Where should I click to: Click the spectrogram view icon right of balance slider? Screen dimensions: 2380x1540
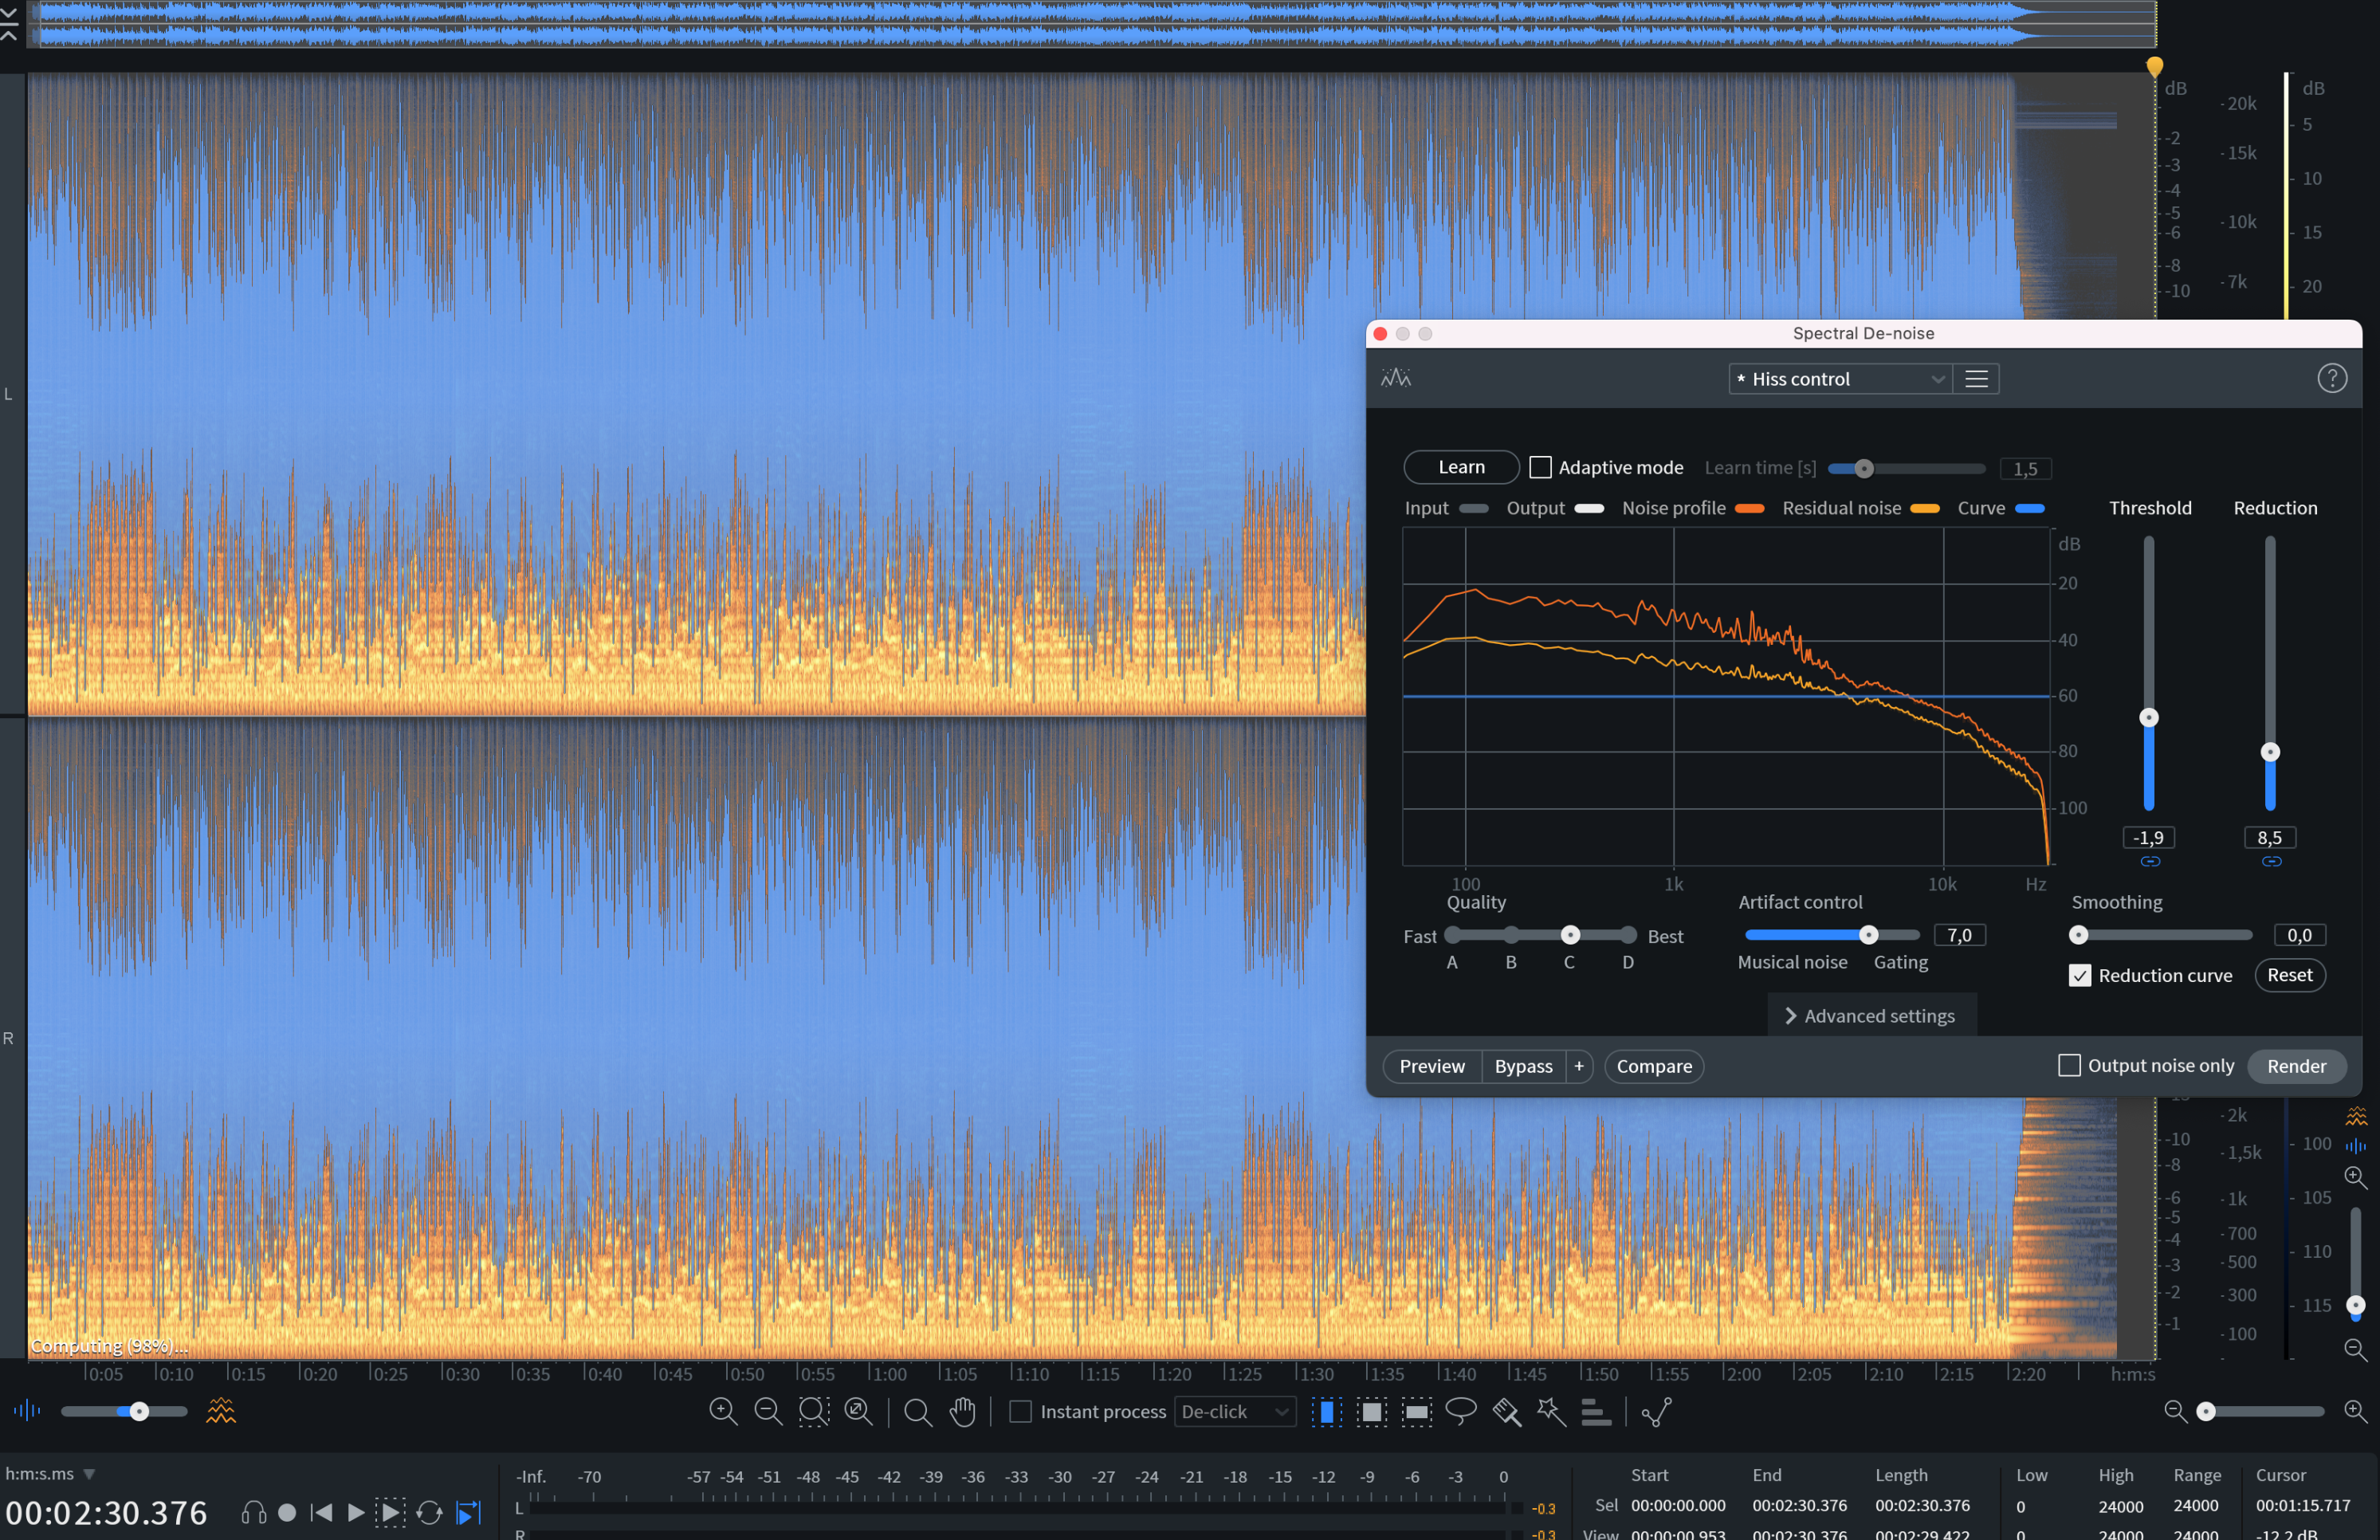coord(221,1411)
